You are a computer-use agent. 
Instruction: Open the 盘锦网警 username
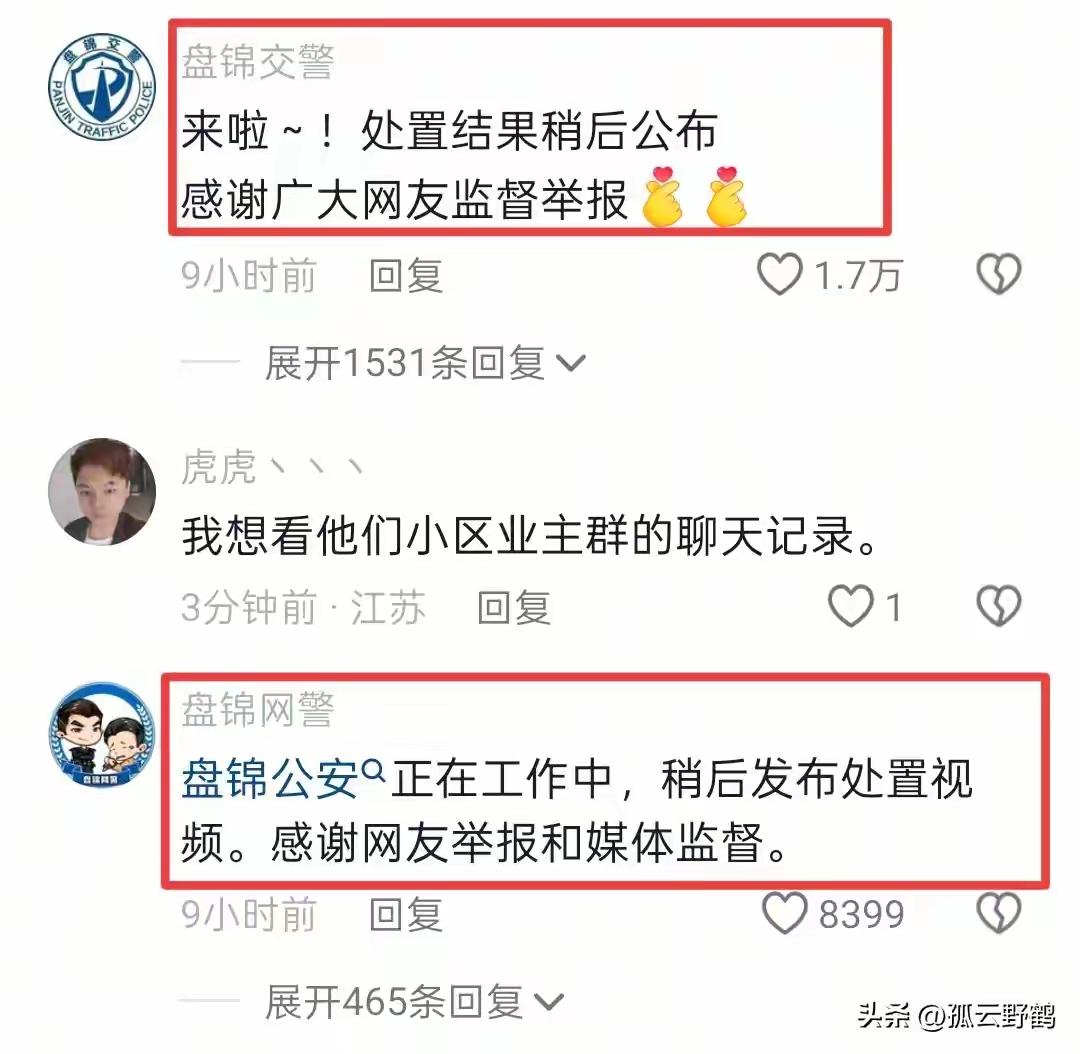pos(258,710)
